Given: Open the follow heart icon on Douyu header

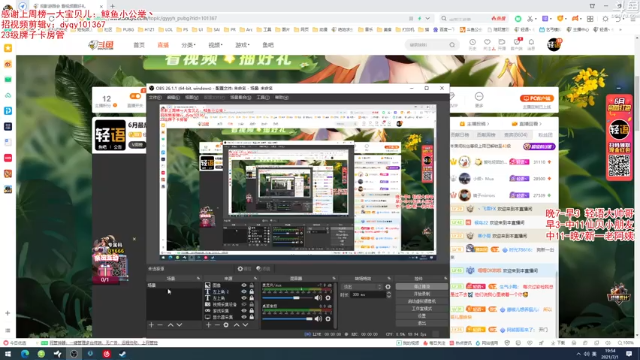Looking at the screenshot, I should tap(487, 42).
